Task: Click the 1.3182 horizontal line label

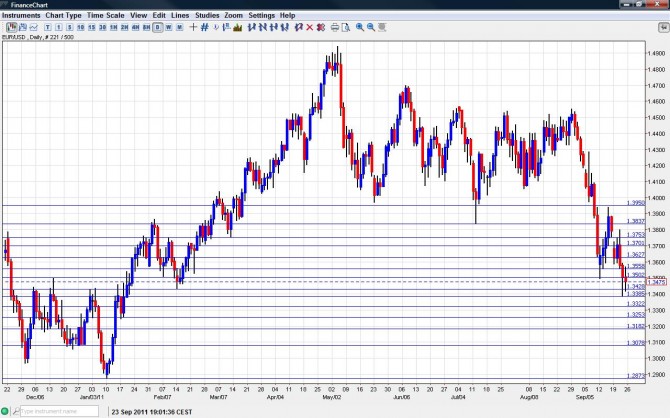Action: click(x=636, y=326)
